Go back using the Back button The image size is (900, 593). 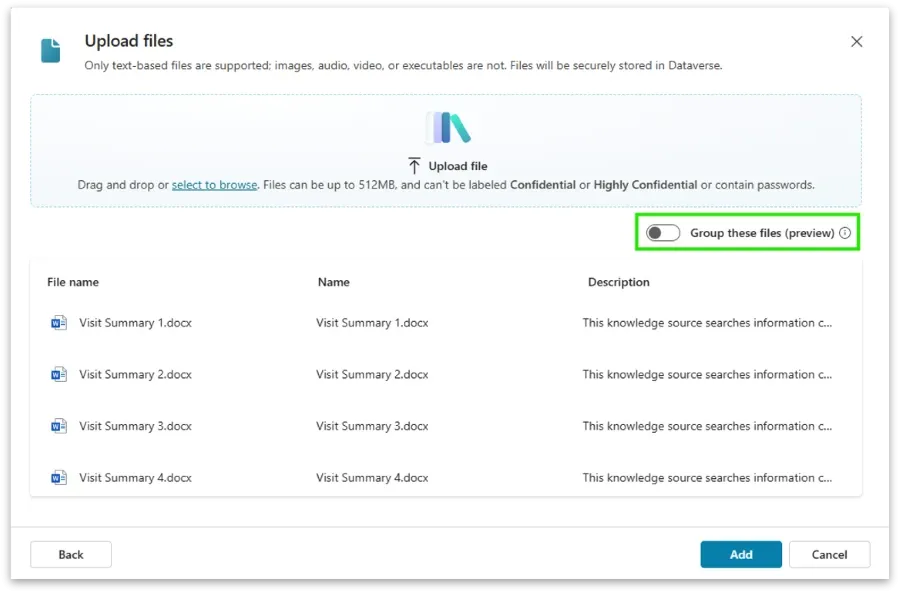(70, 554)
